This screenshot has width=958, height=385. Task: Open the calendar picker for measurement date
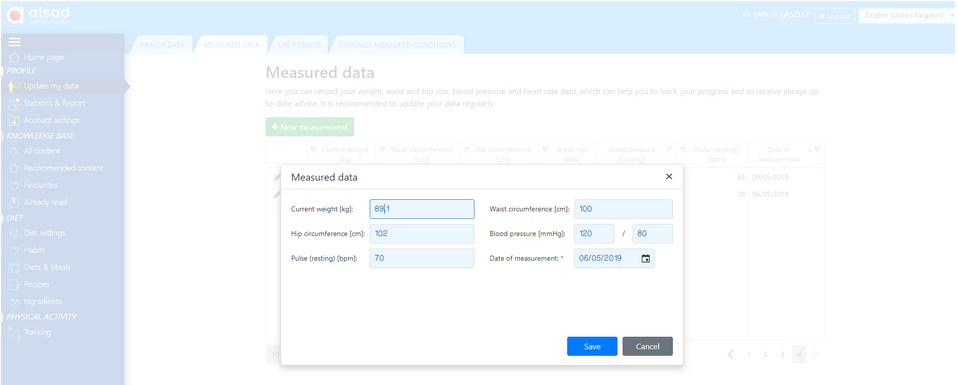point(645,258)
